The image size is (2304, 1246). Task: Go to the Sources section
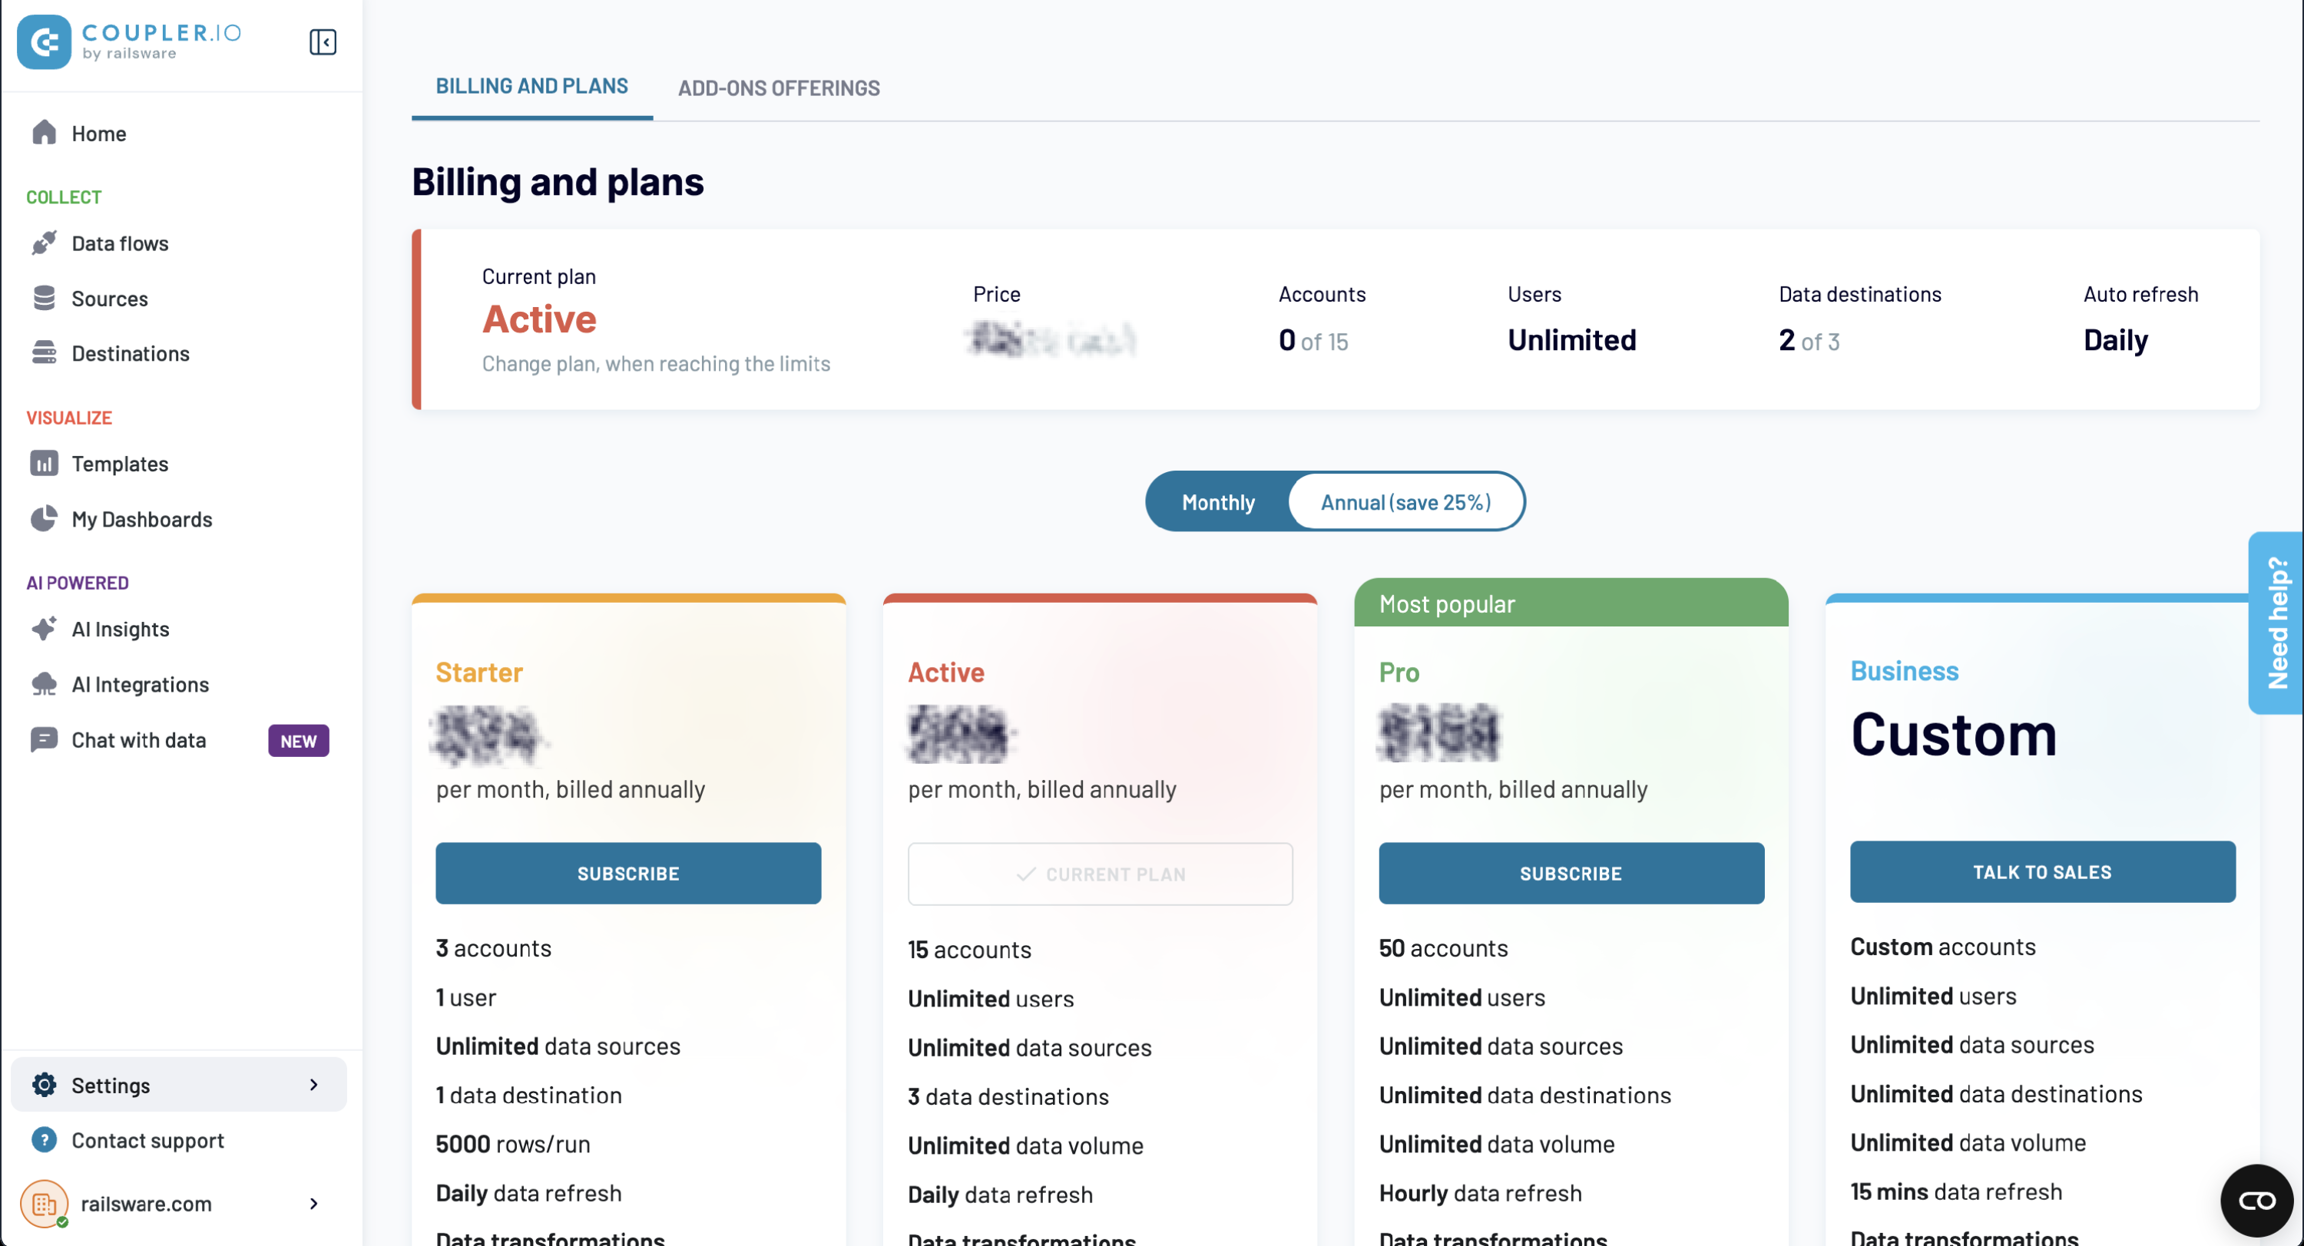click(109, 298)
